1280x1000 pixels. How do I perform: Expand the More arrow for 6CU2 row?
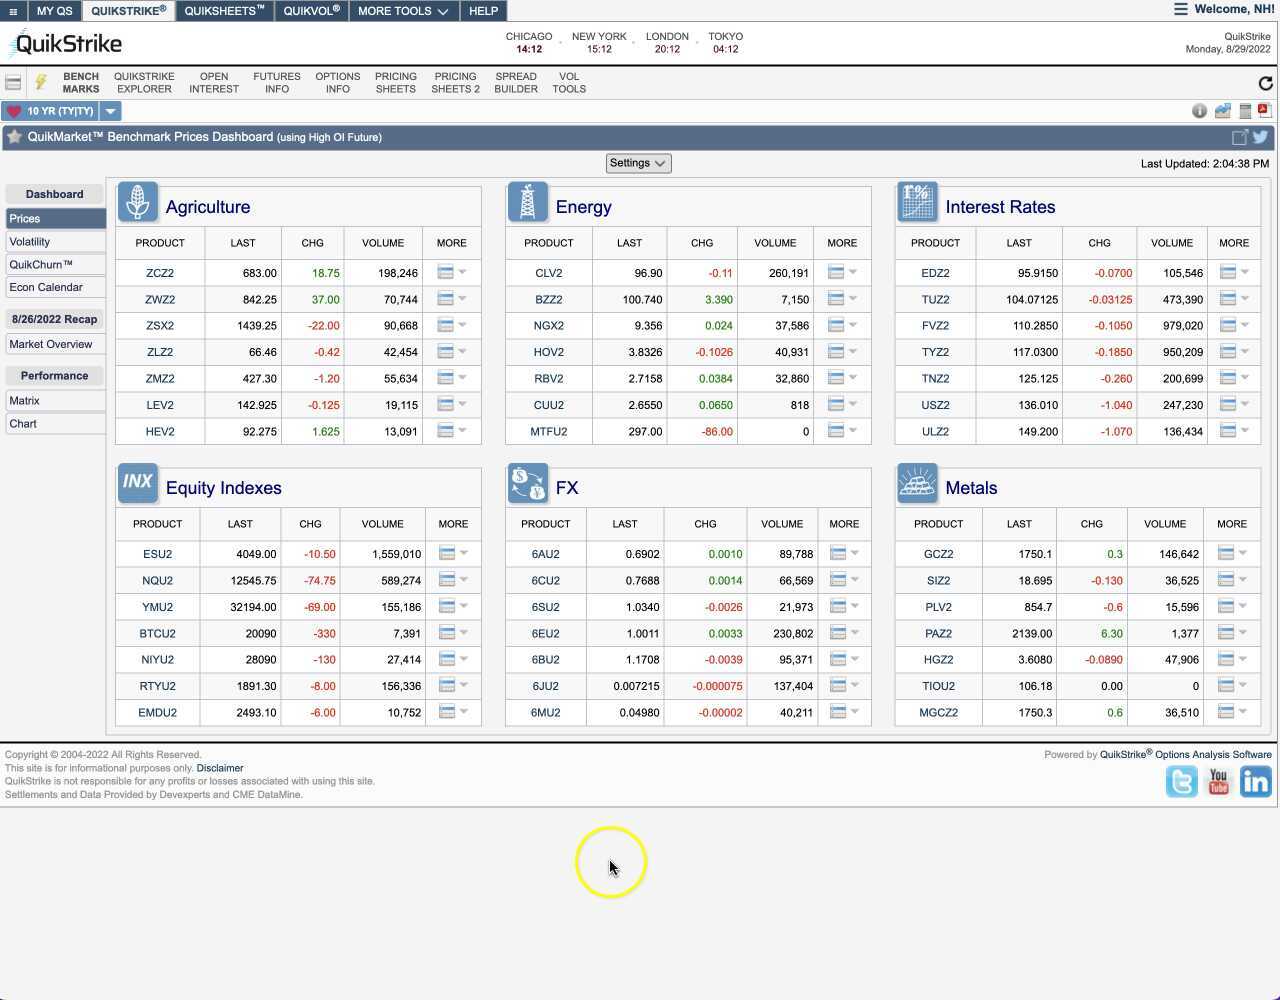(854, 579)
